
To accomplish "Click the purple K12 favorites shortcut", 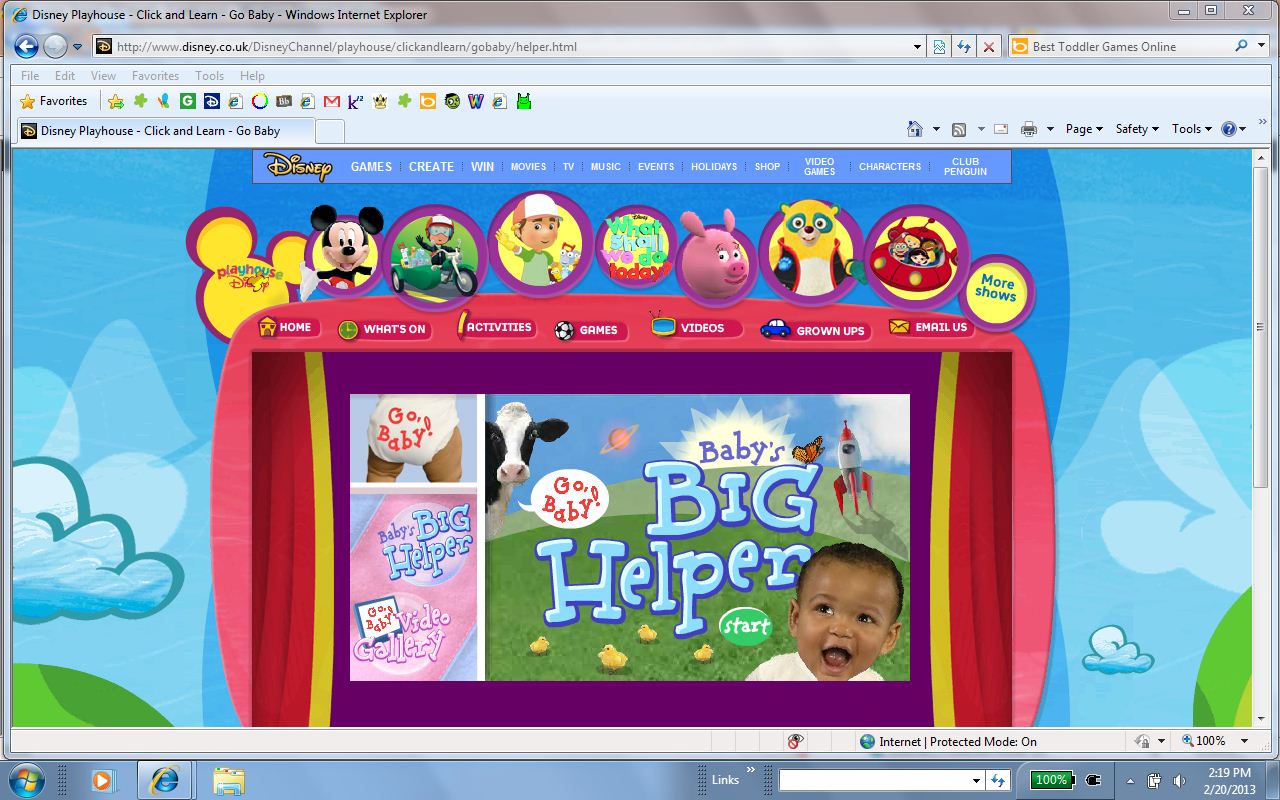I will [355, 101].
